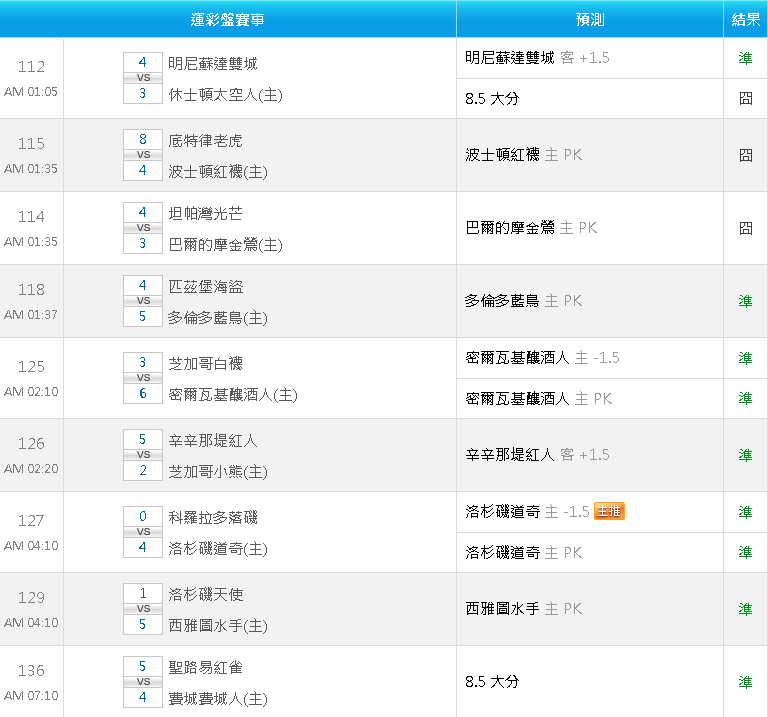
Task: Click score 6 for 密爾瓦基釀酒人
Action: [143, 393]
